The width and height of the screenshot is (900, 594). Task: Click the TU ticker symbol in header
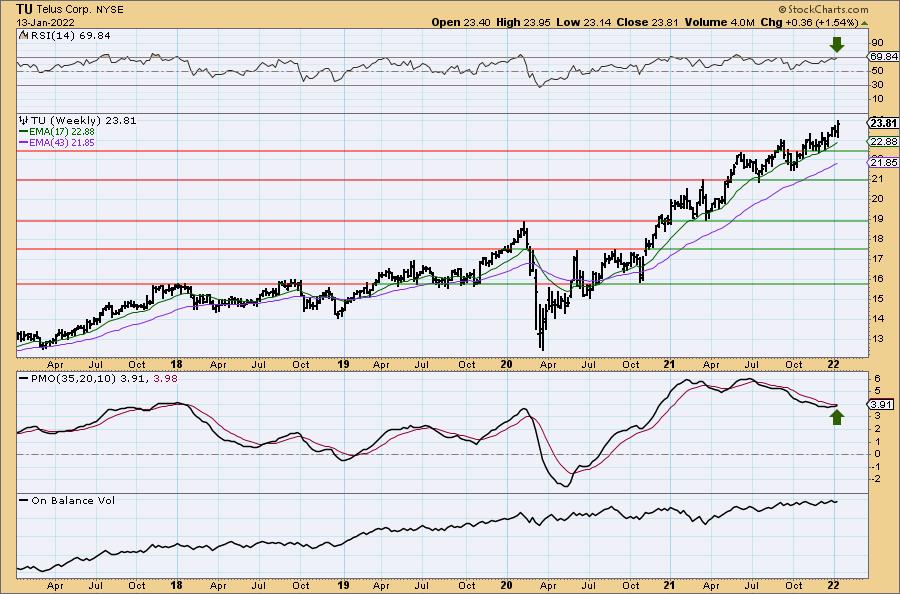pos(24,9)
